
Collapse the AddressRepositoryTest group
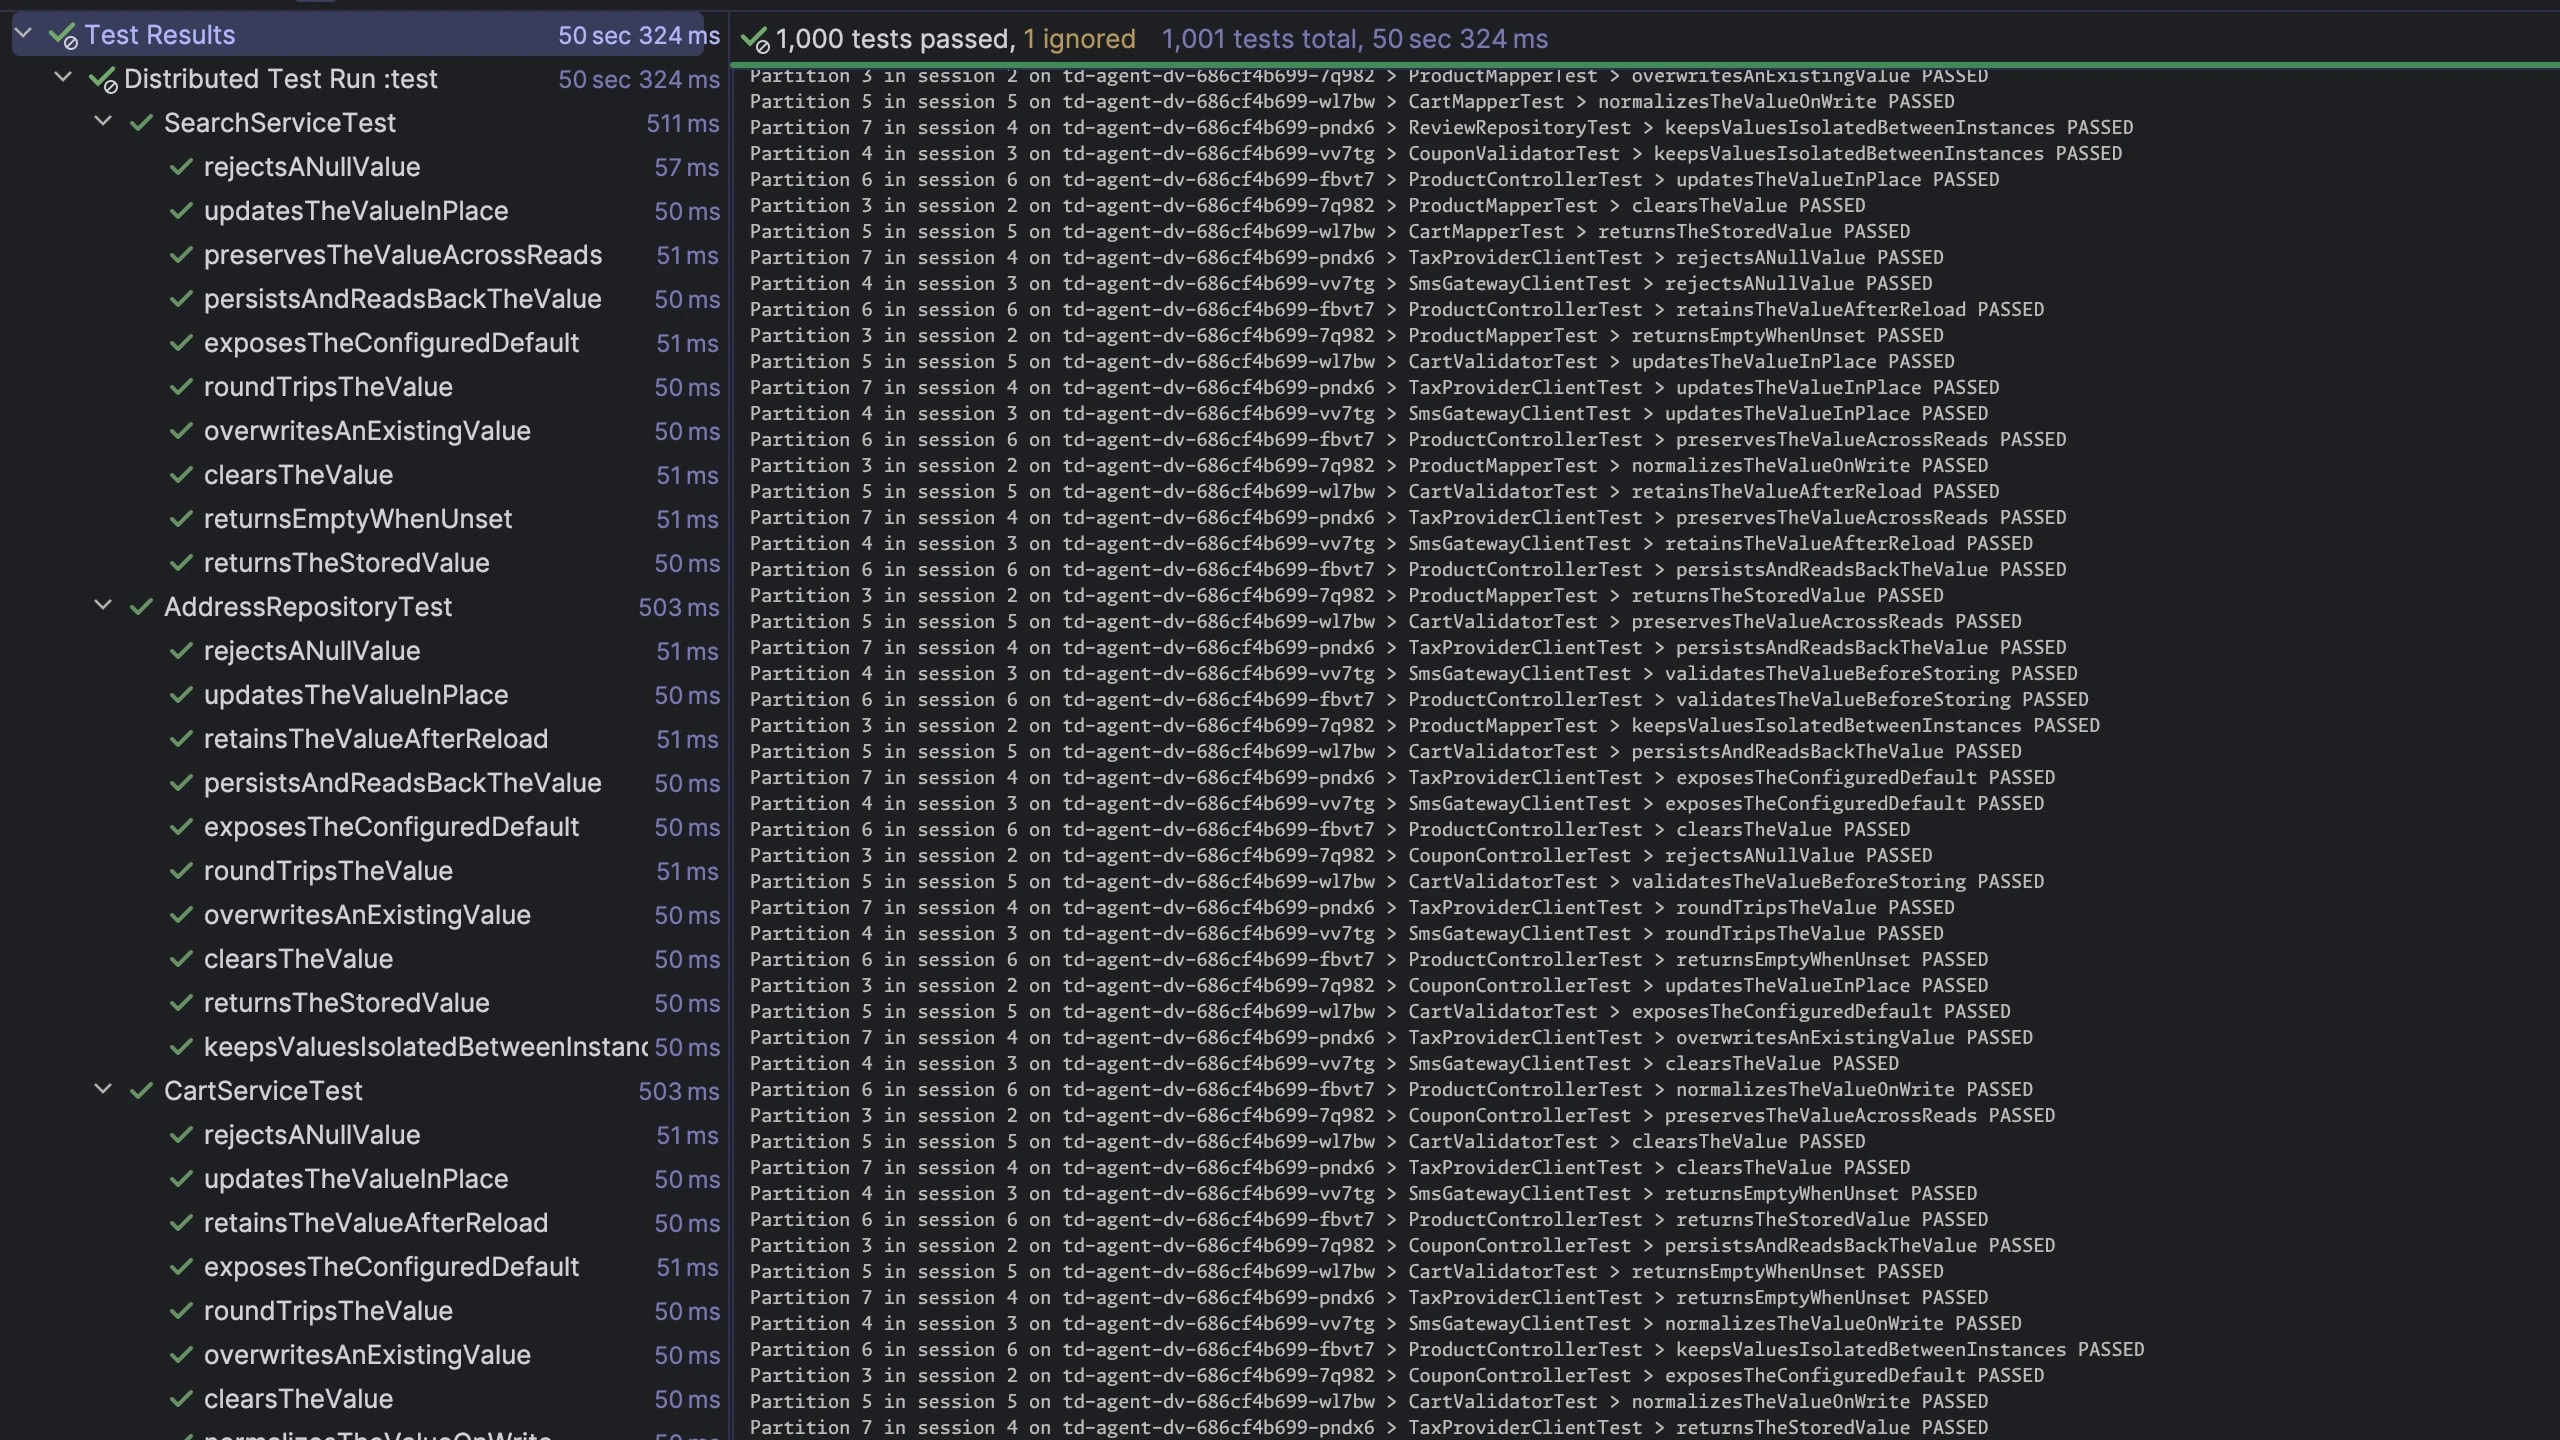tap(103, 606)
